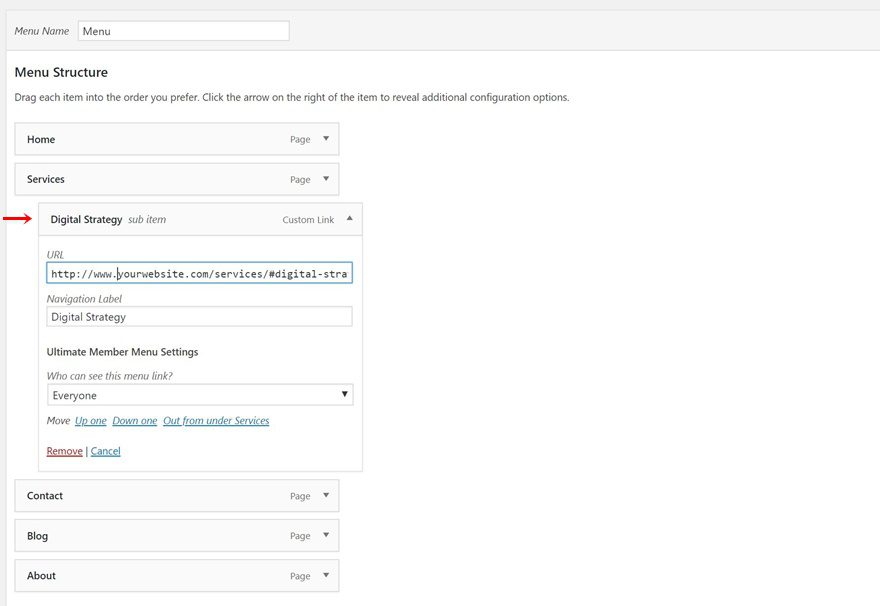Cancel editing the Digital Strategy item
Image resolution: width=880 pixels, height=606 pixels.
(105, 451)
